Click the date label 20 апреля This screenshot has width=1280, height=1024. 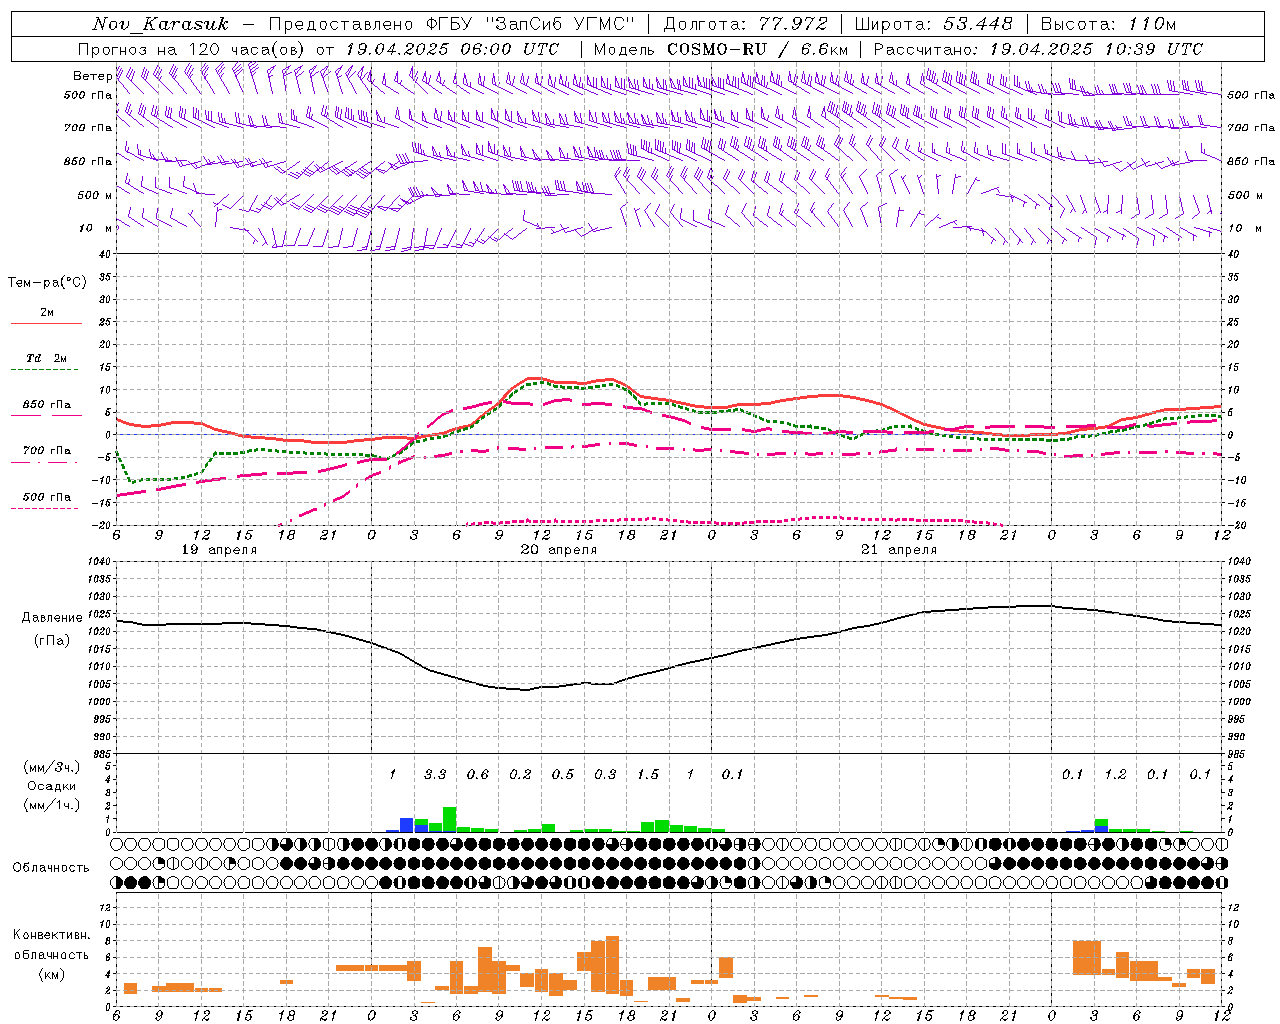click(559, 550)
